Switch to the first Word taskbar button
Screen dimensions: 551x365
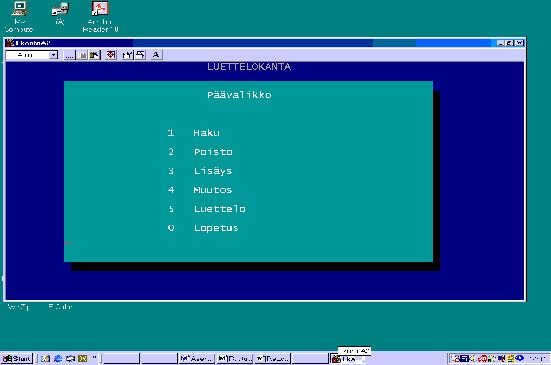tap(196, 358)
